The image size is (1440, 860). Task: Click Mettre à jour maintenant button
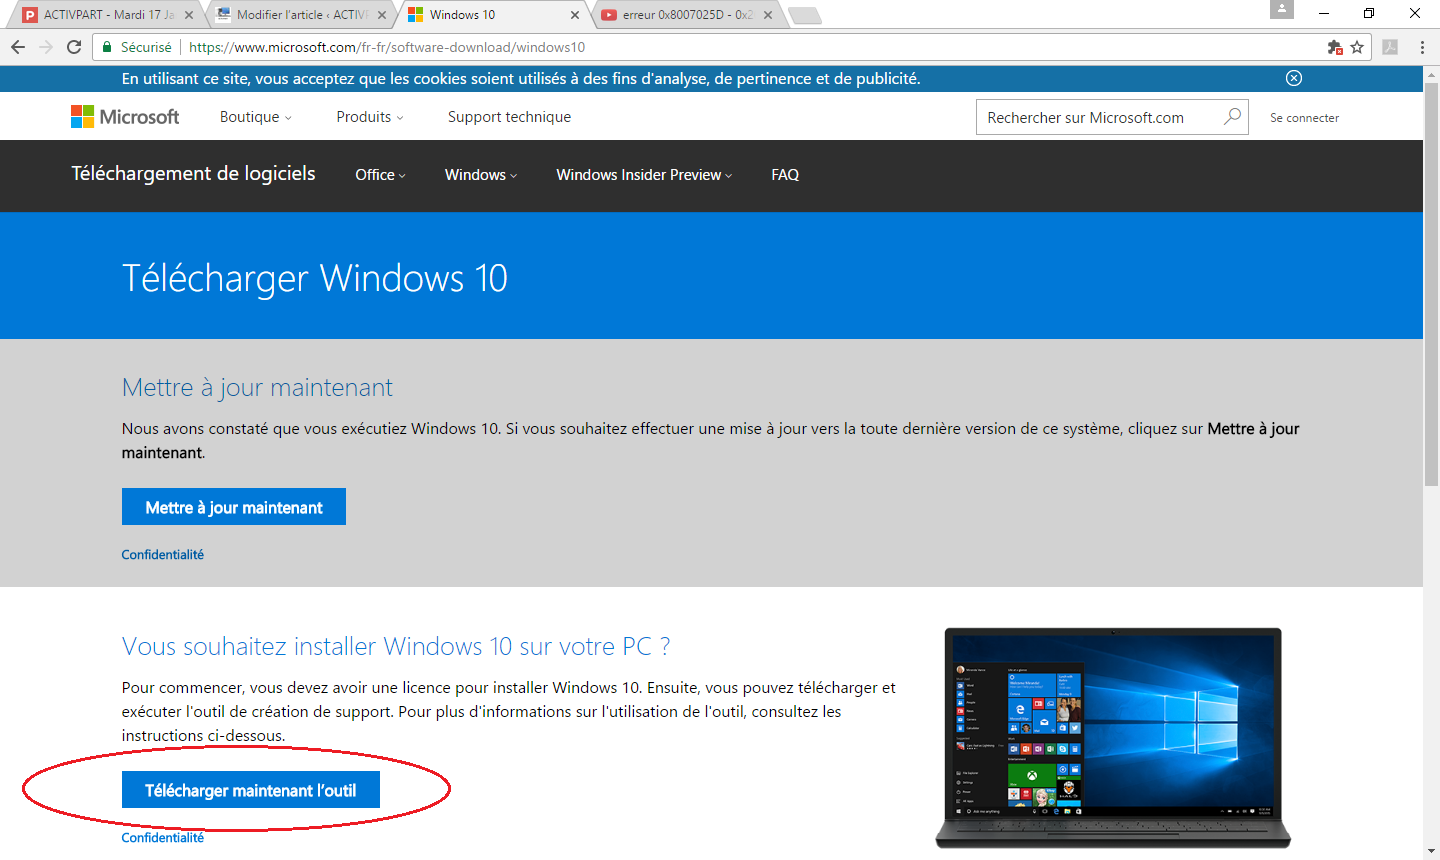[x=234, y=507]
